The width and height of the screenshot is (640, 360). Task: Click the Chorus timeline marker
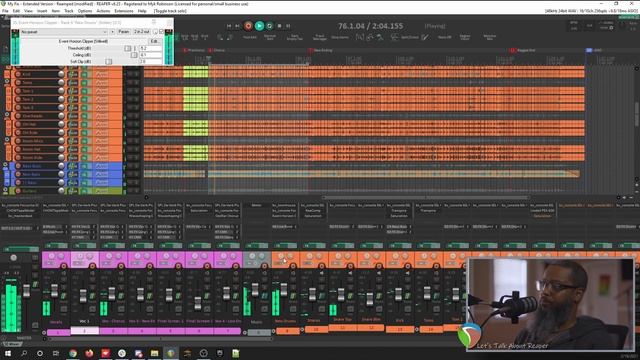[x=217, y=50]
